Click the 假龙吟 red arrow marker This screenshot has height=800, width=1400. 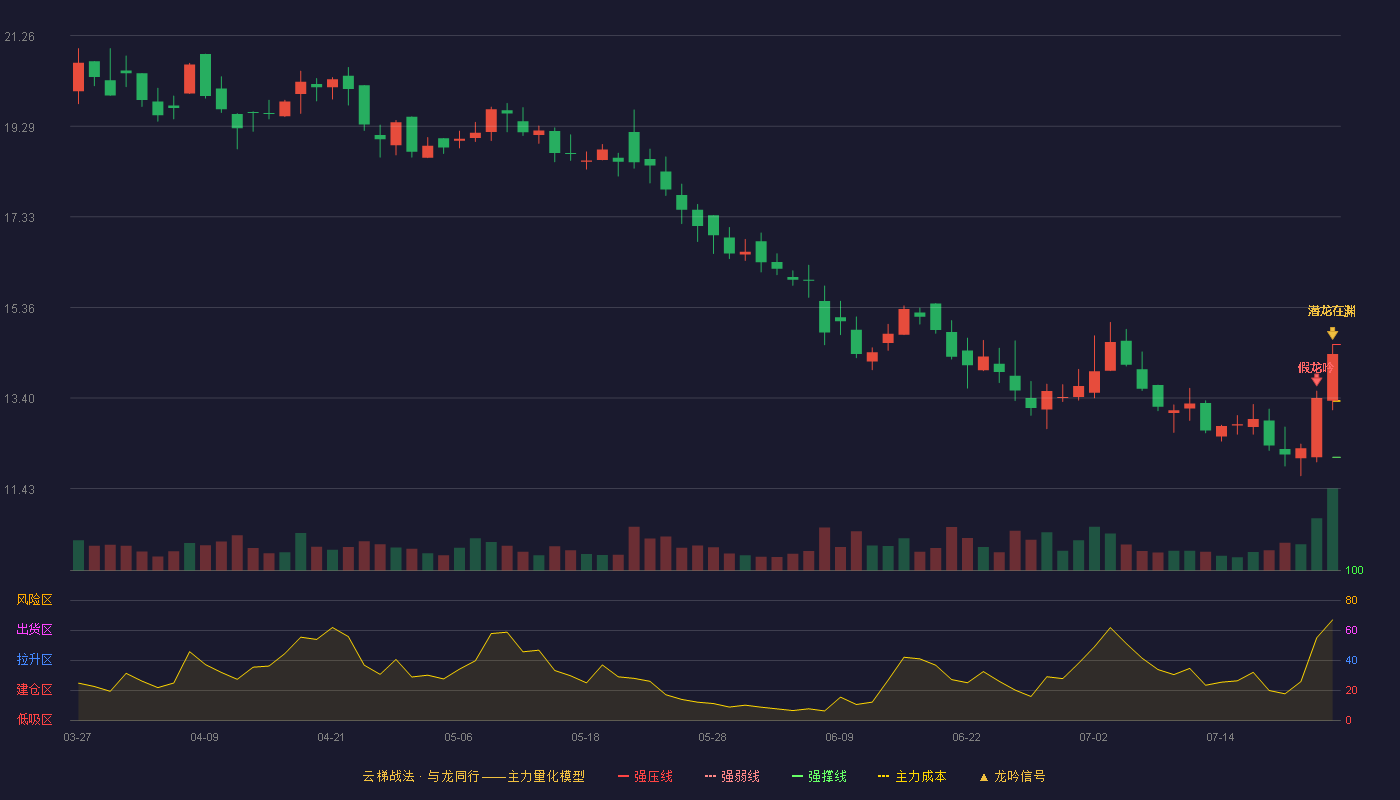[1316, 379]
